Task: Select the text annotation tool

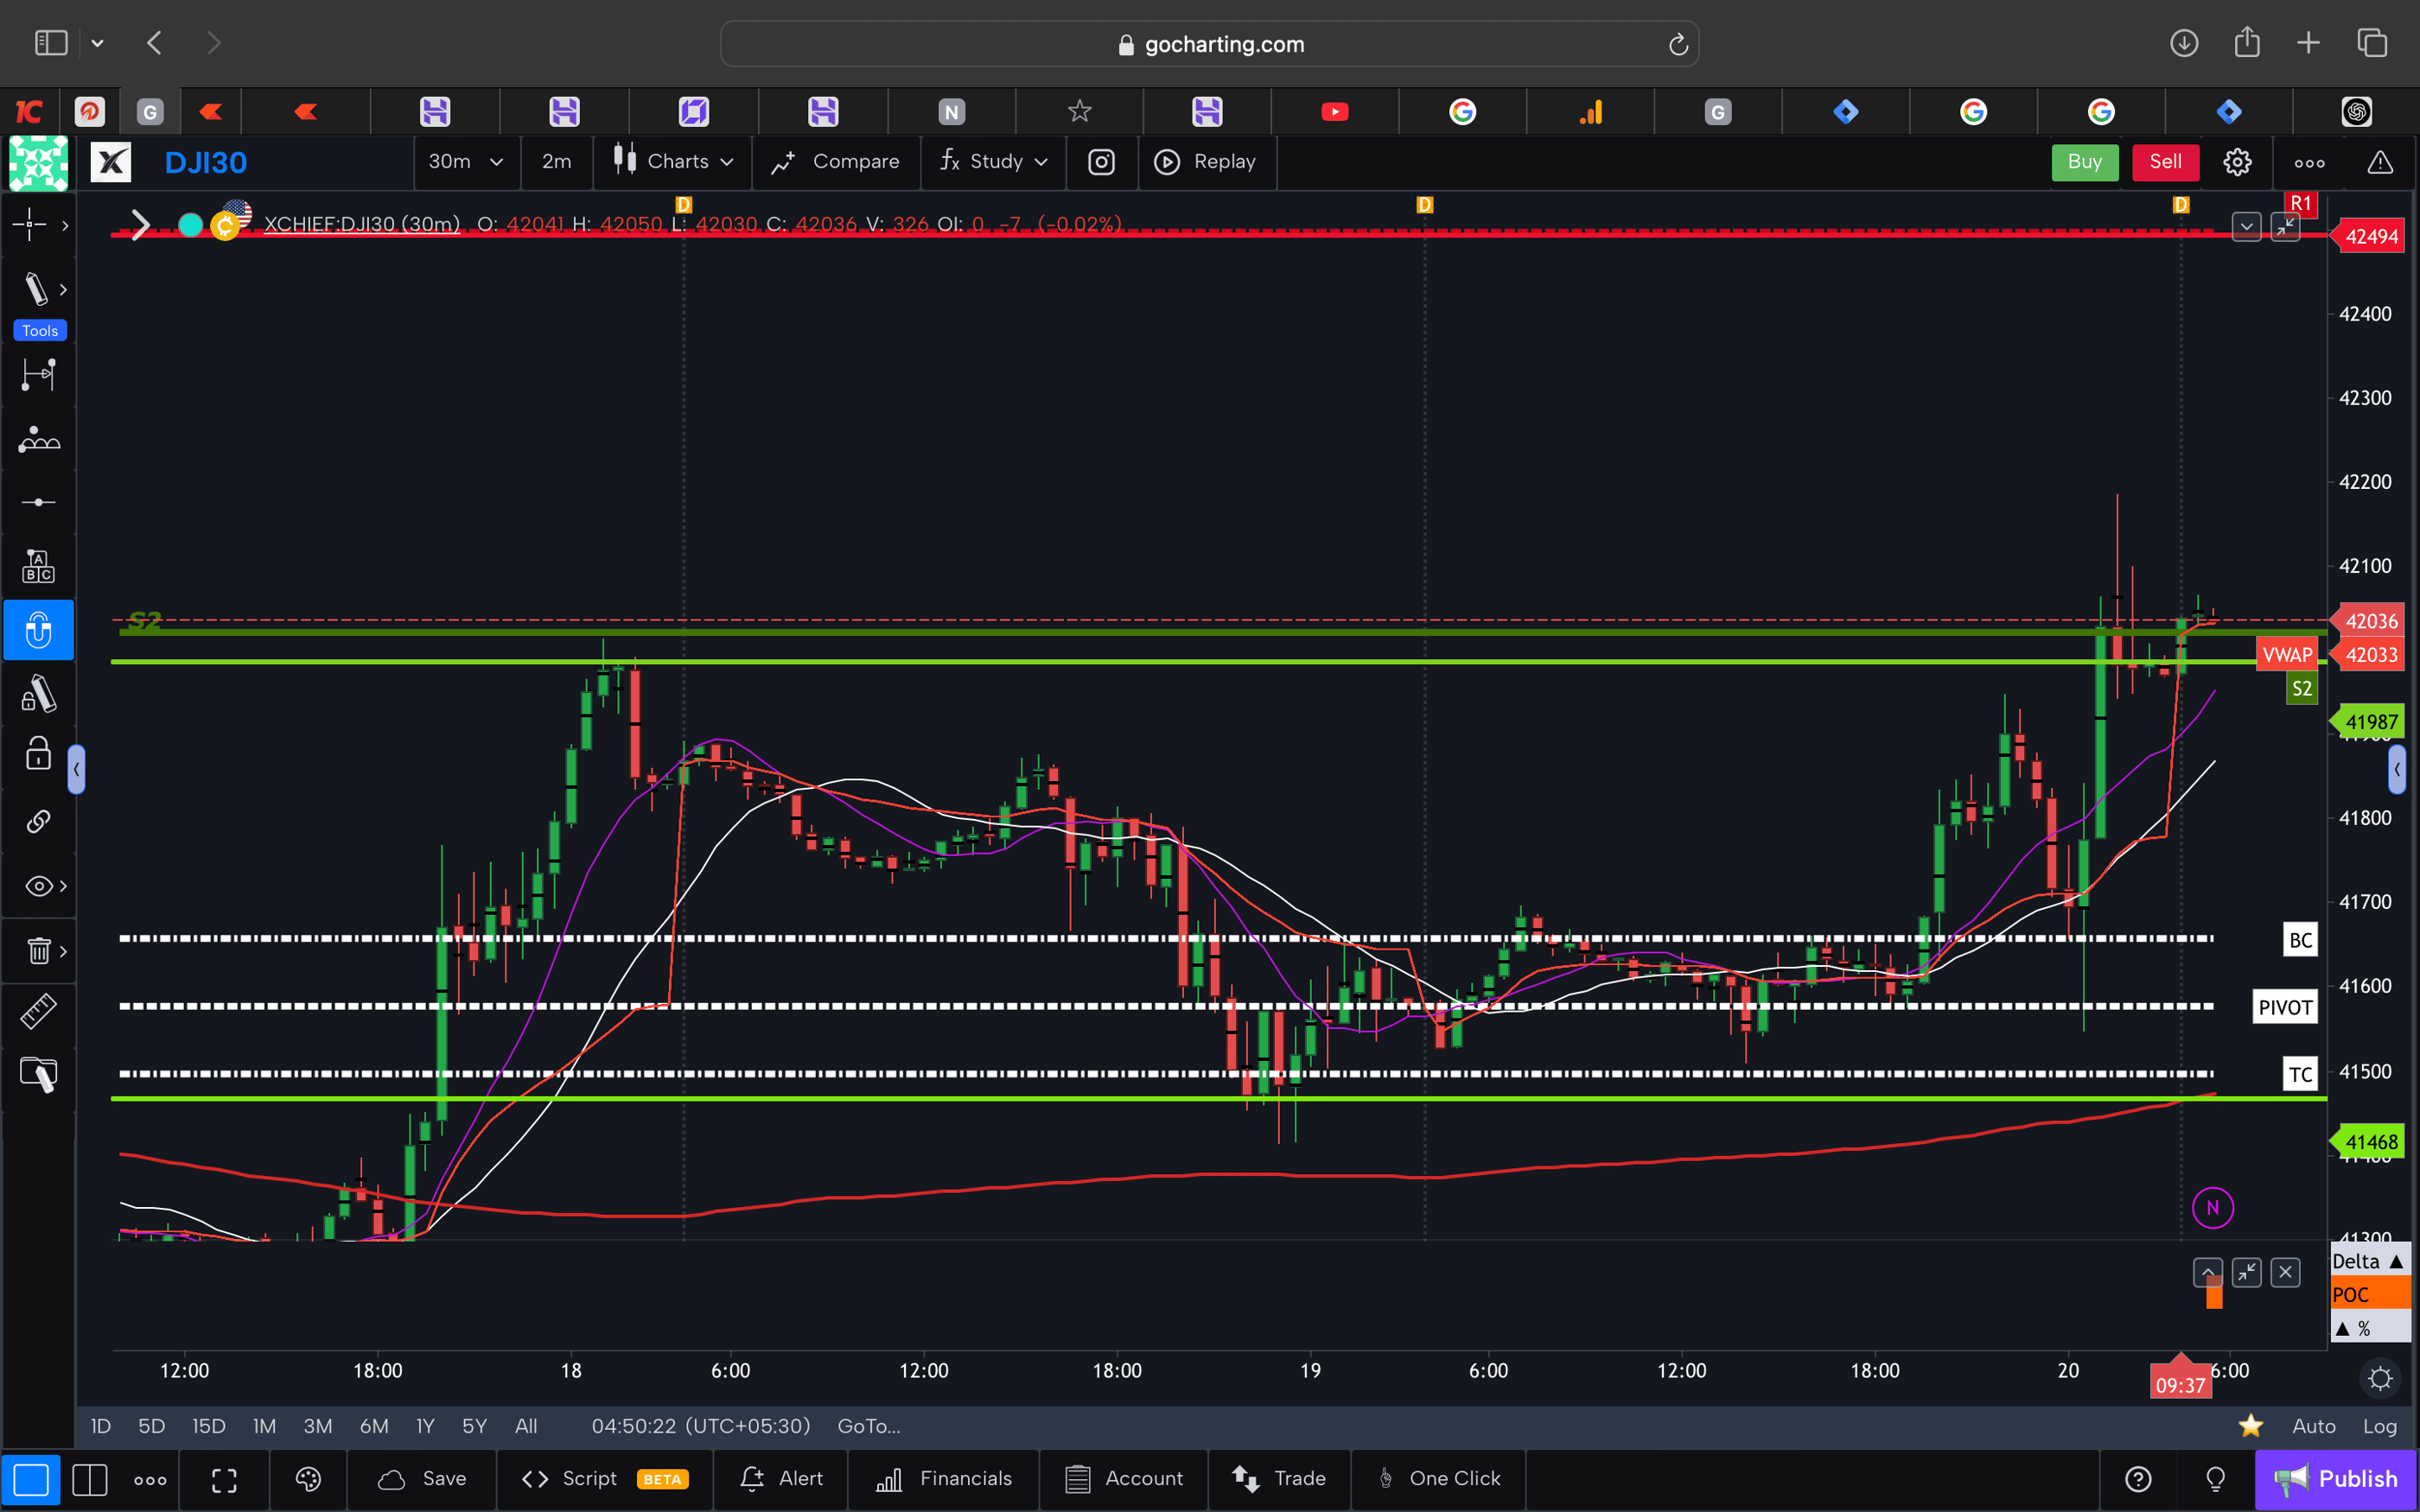Action: [38, 565]
